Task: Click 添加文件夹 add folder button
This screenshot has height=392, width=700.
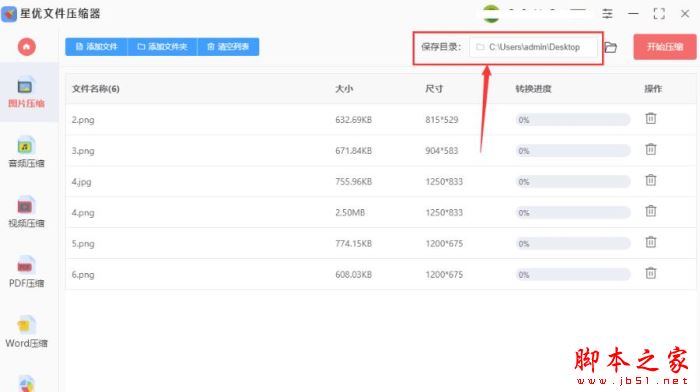Action: 162,46
